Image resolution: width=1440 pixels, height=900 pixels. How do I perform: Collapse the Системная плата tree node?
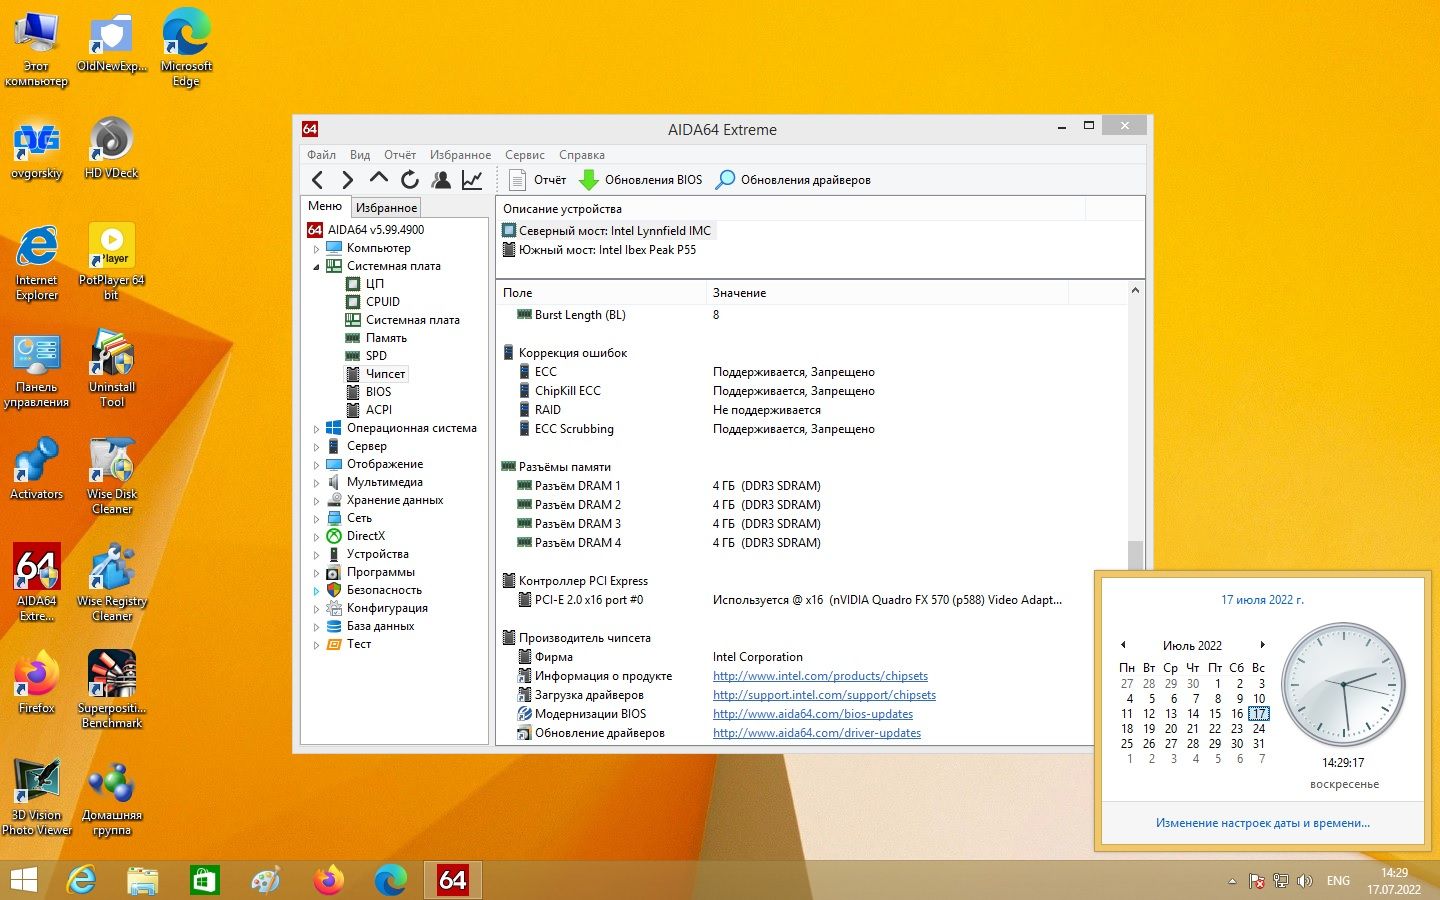317,267
